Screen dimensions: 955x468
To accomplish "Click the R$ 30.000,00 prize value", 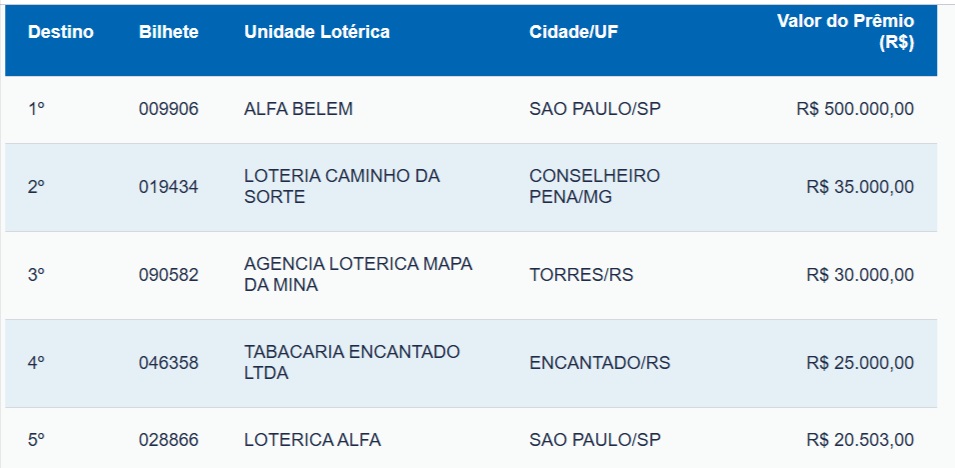I will (x=860, y=275).
